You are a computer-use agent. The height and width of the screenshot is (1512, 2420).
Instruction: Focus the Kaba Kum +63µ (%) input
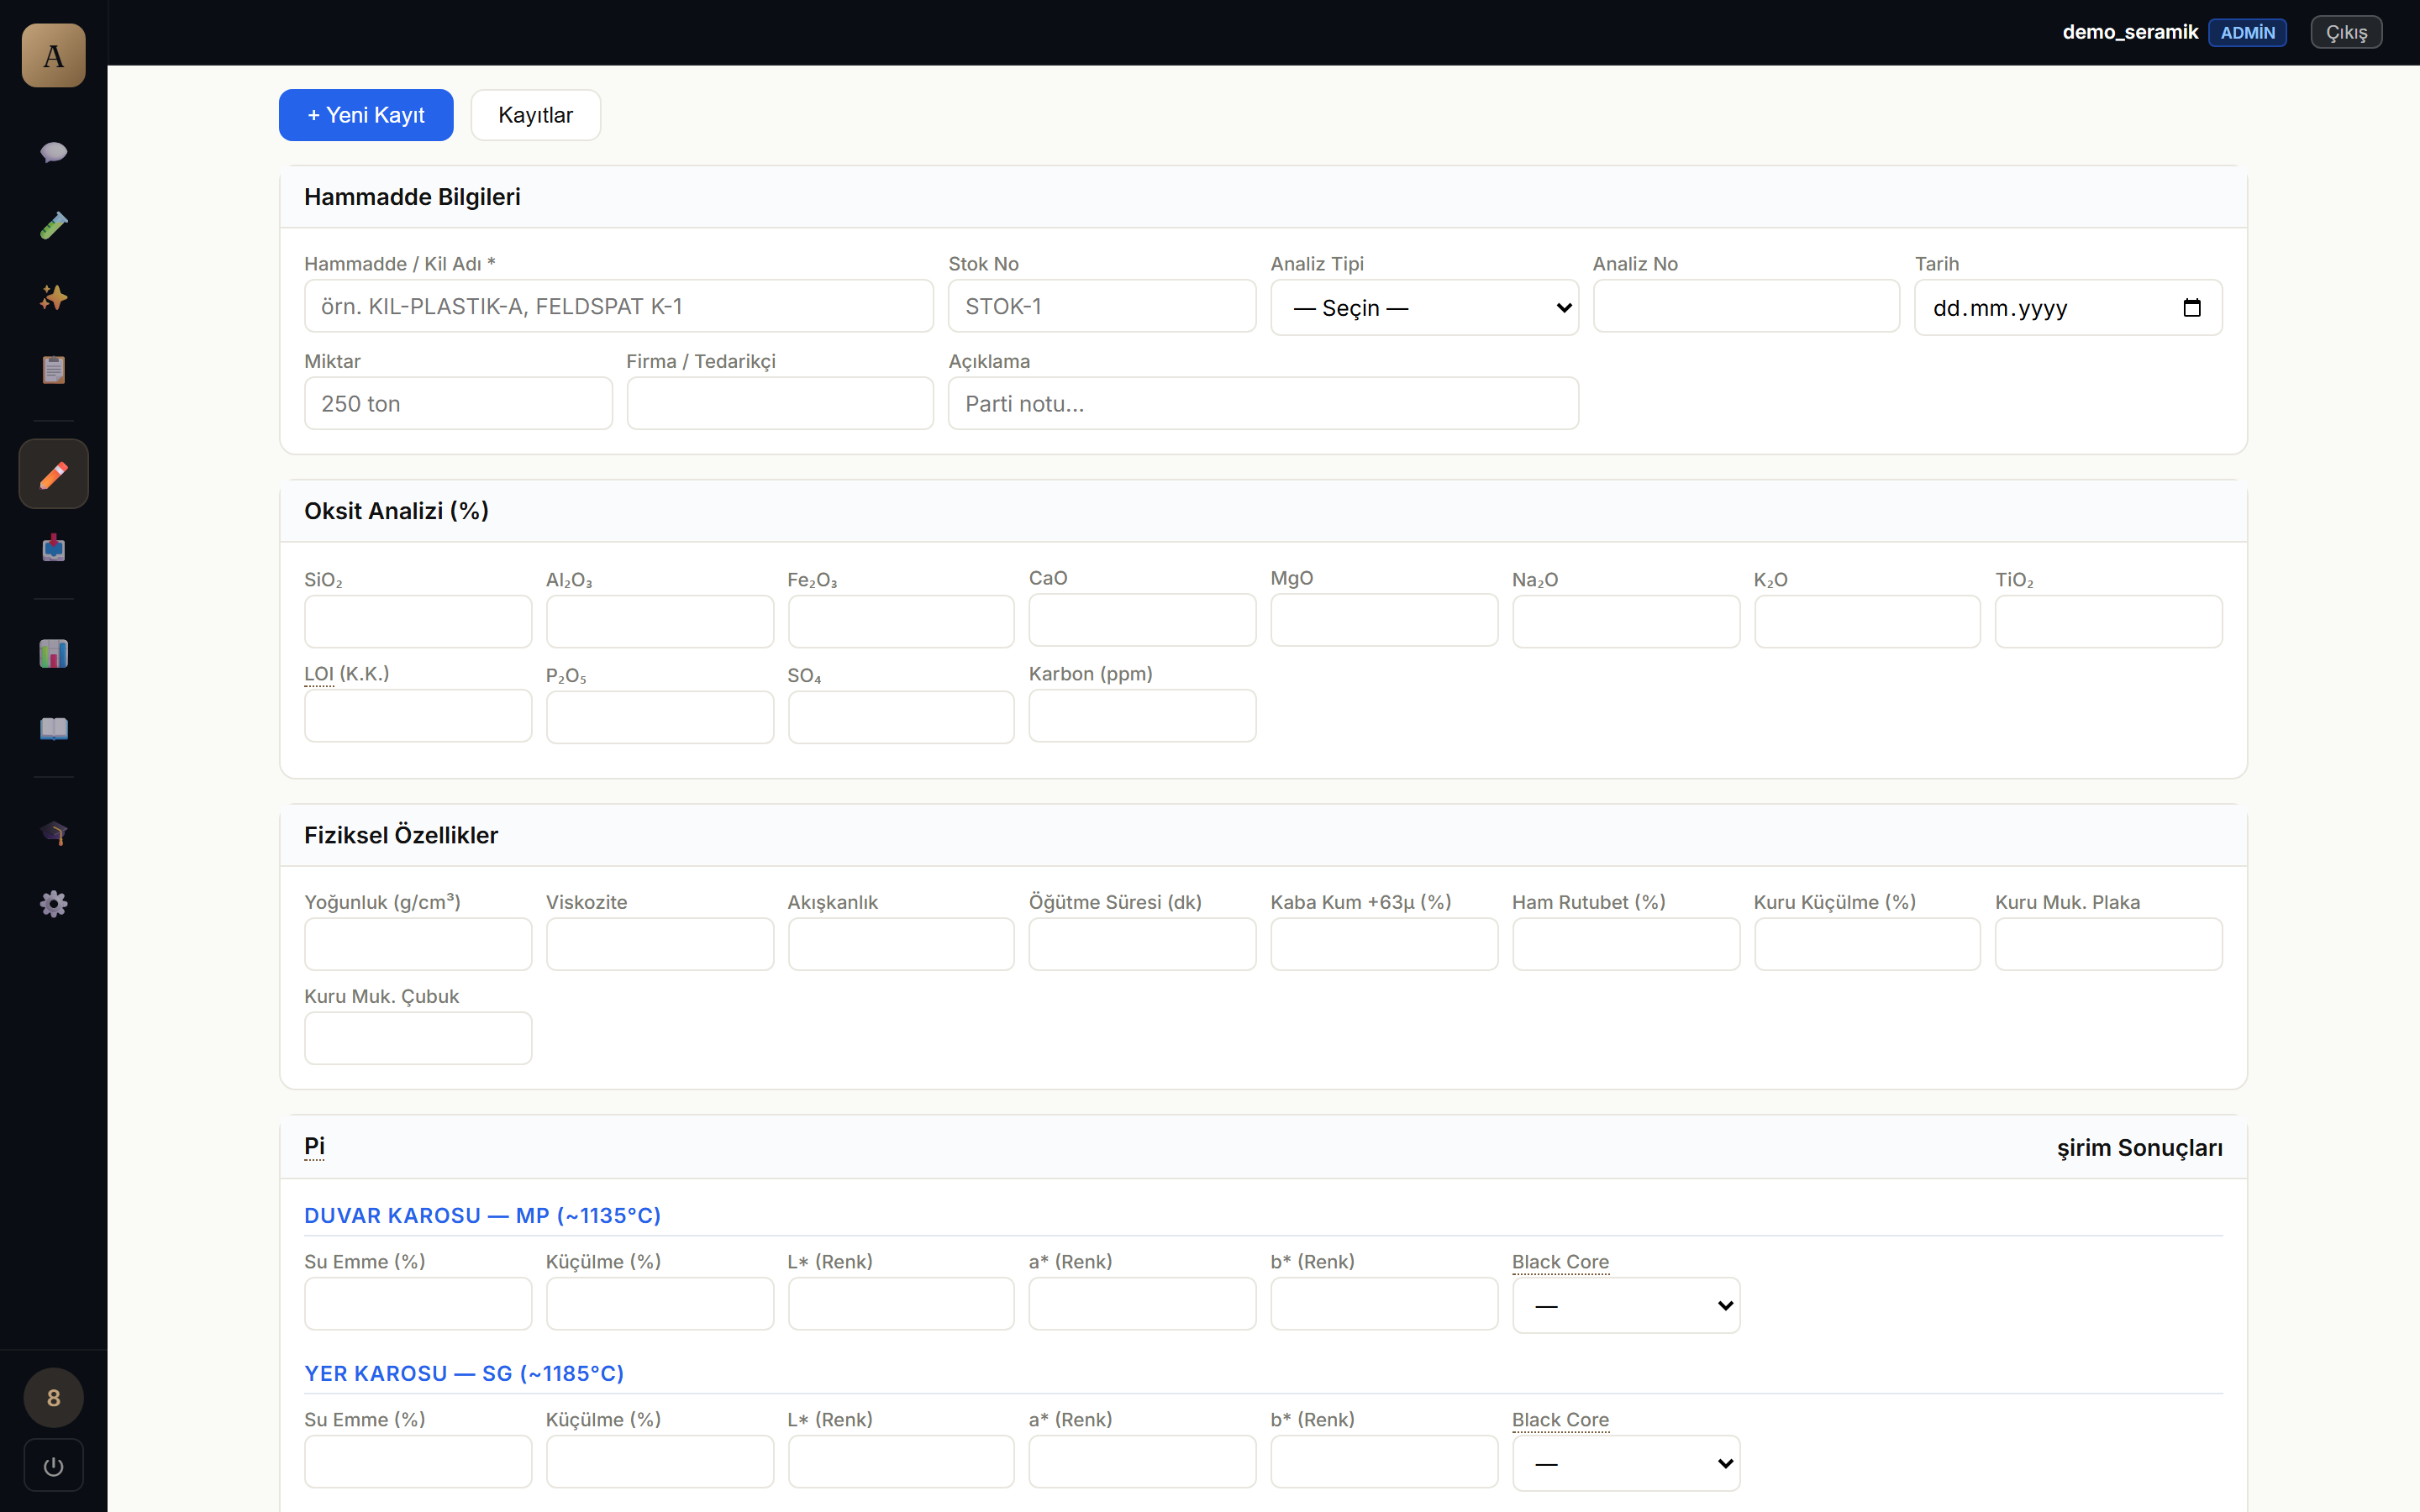1384,944
